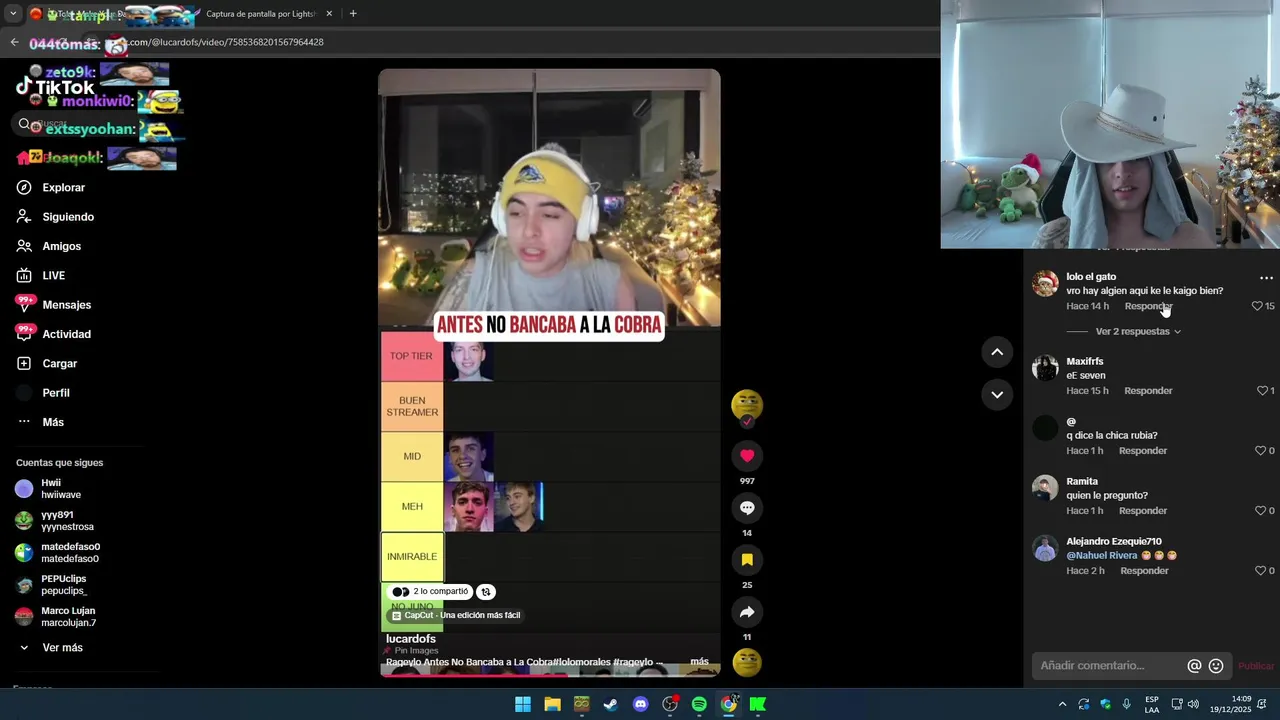
Task: Open the video author's avatar
Action: click(x=747, y=404)
